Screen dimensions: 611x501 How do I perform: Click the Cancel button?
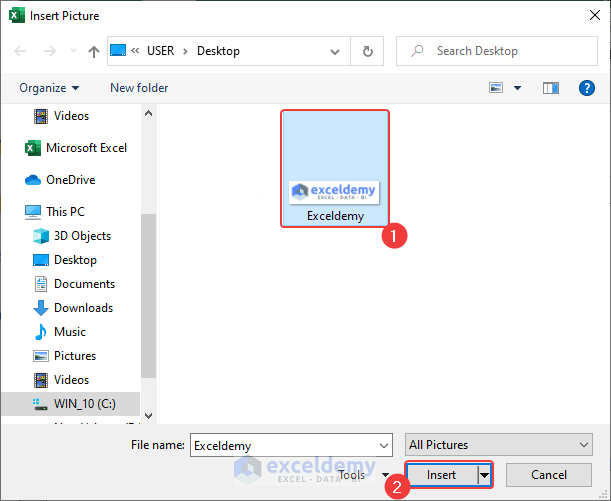click(549, 475)
